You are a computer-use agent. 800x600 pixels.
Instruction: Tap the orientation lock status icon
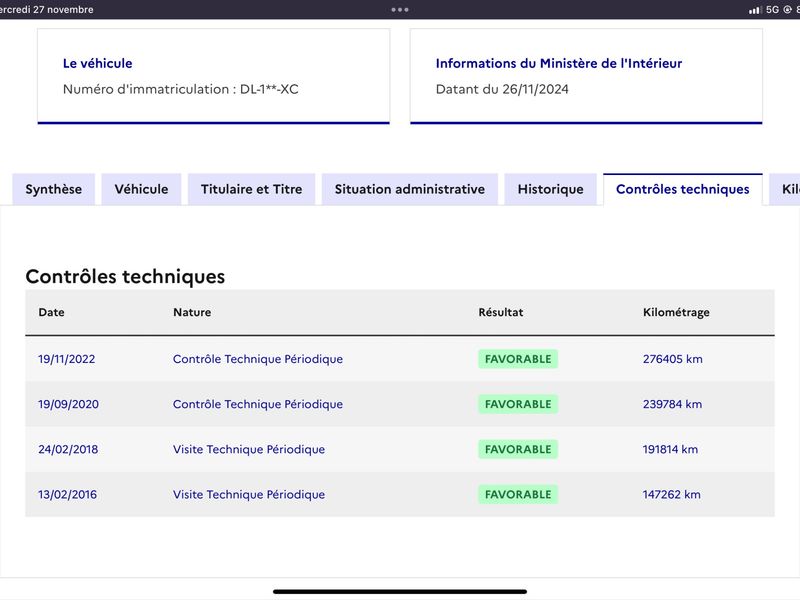(787, 10)
